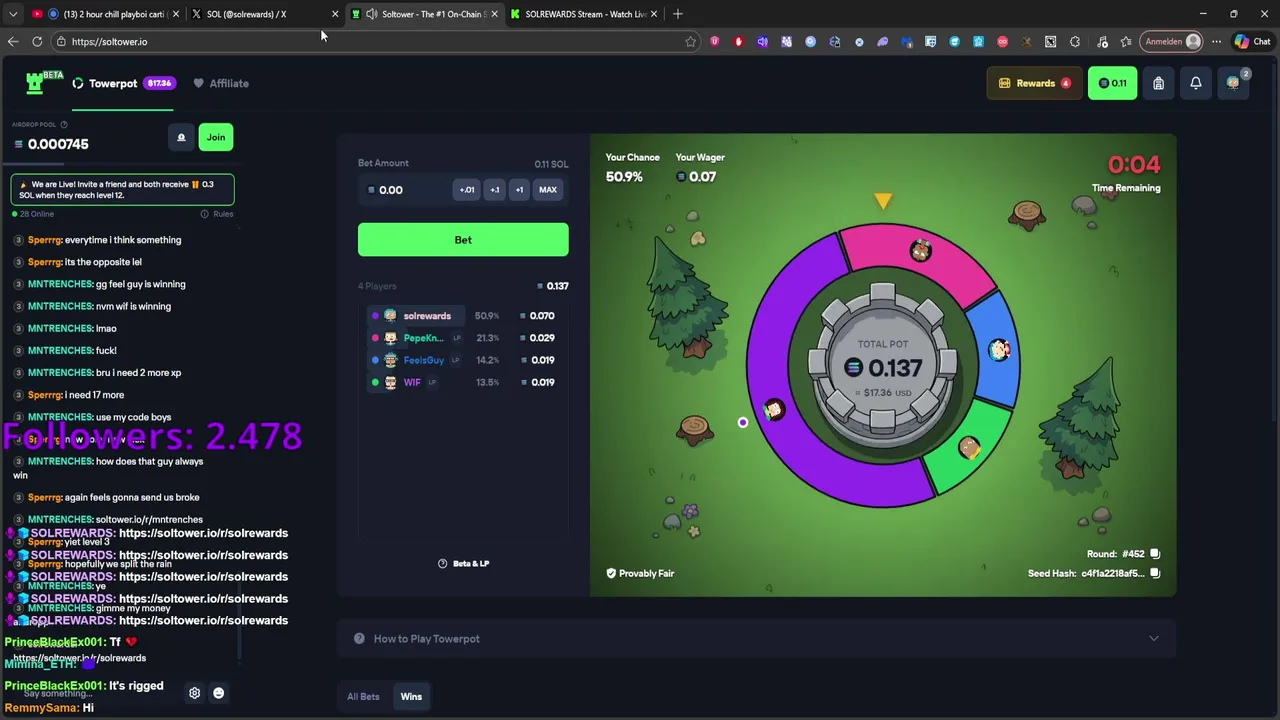The width and height of the screenshot is (1280, 720).
Task: Click the Beta & LP help icon
Action: (443, 563)
